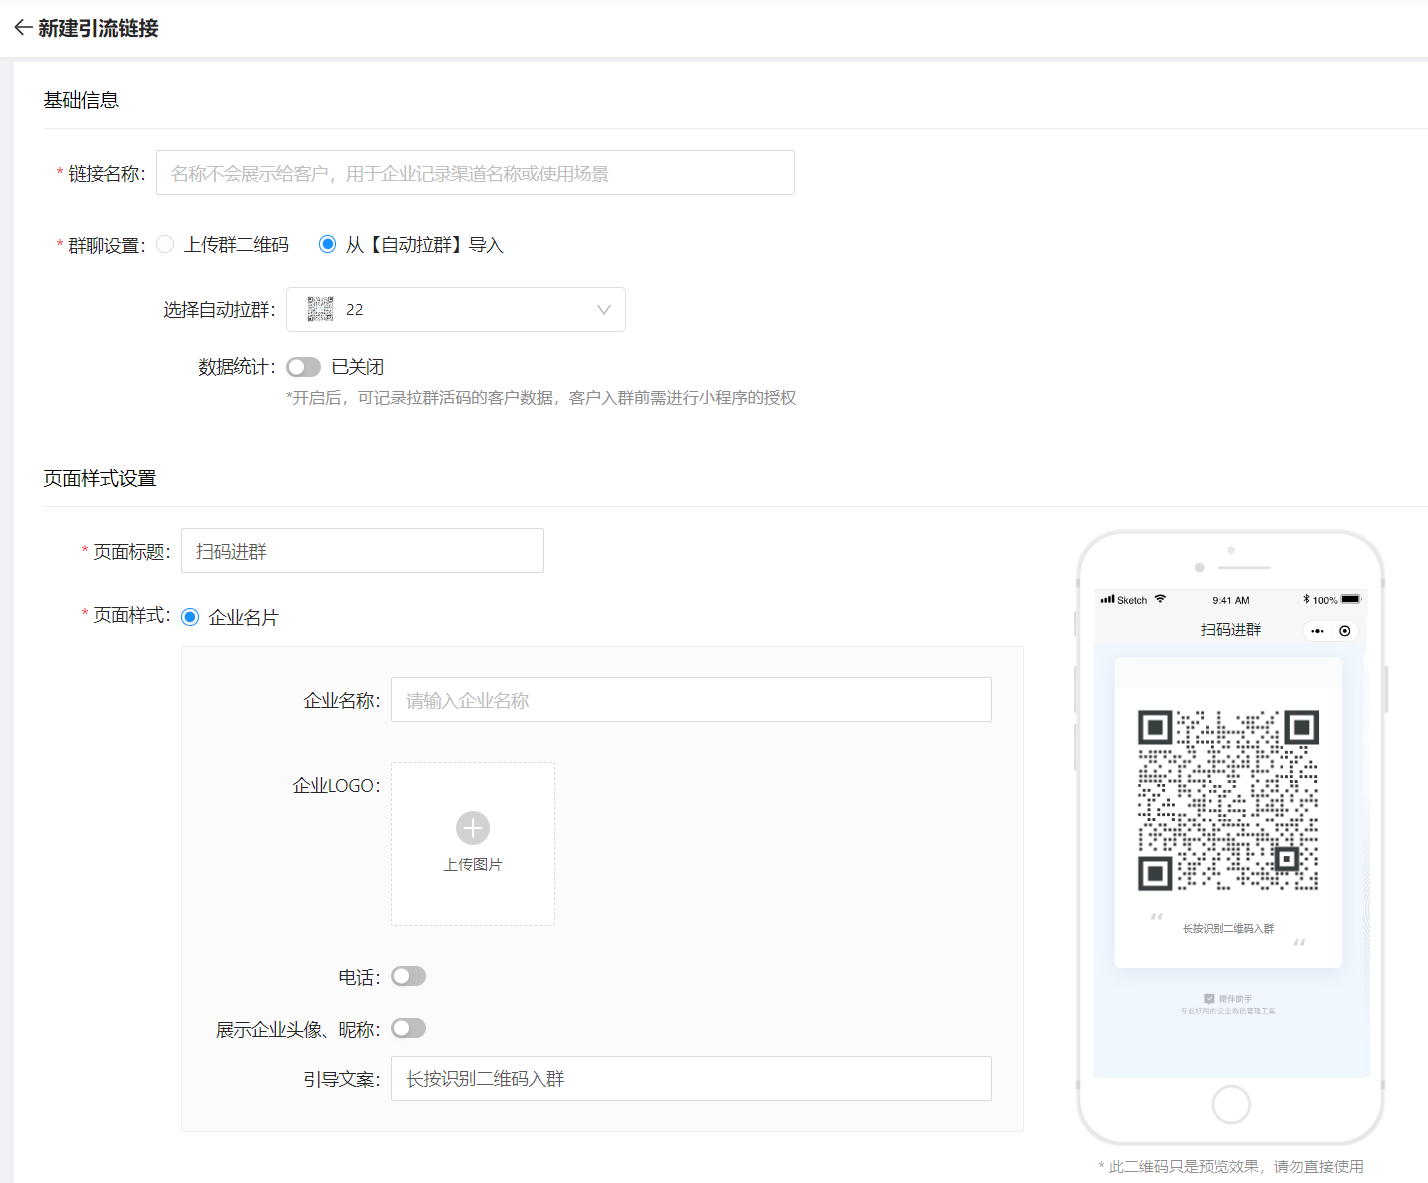
Task: Select 企业名片 page style radio
Action: pyautogui.click(x=190, y=617)
